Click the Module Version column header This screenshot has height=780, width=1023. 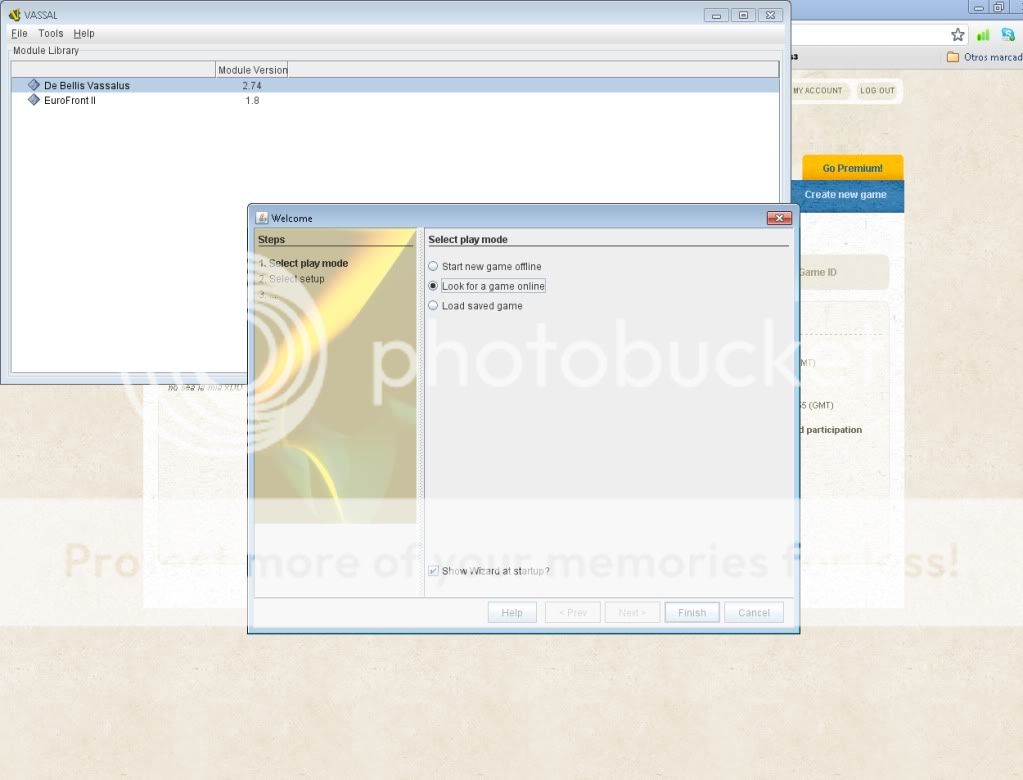252,70
